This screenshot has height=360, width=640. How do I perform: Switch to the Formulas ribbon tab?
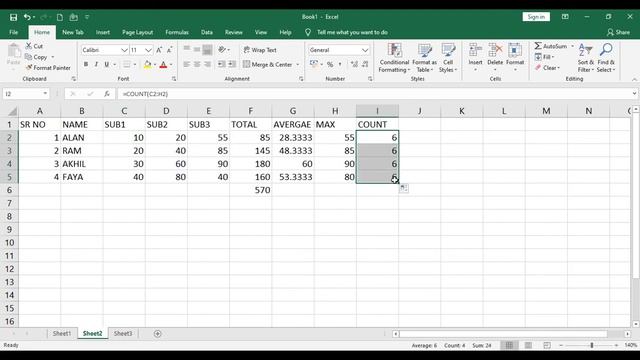[x=177, y=32]
